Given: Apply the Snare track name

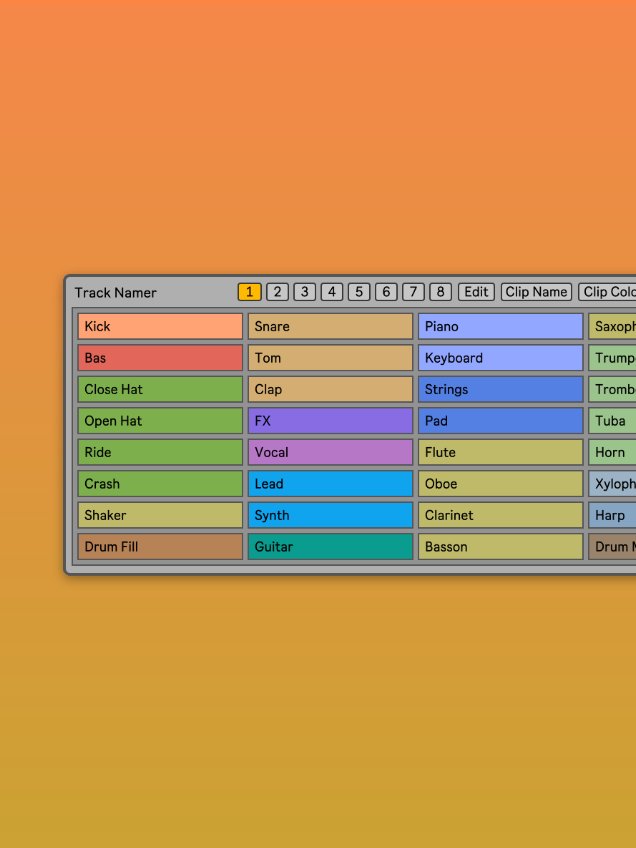Looking at the screenshot, I should (330, 326).
